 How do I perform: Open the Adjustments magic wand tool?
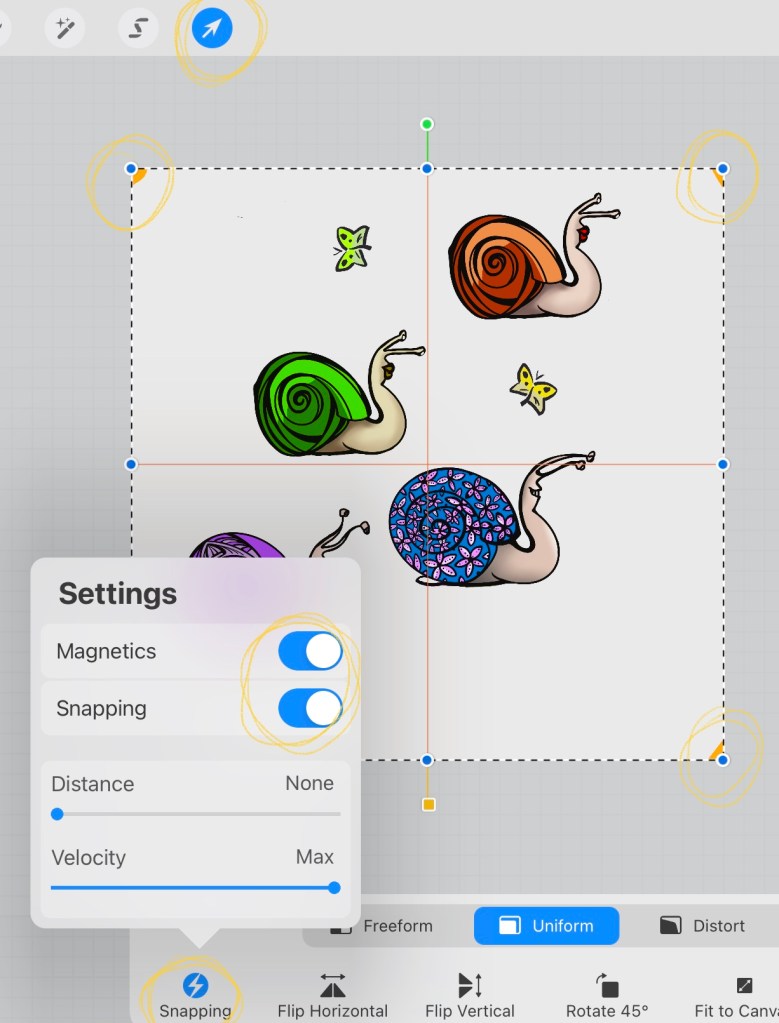coord(65,29)
